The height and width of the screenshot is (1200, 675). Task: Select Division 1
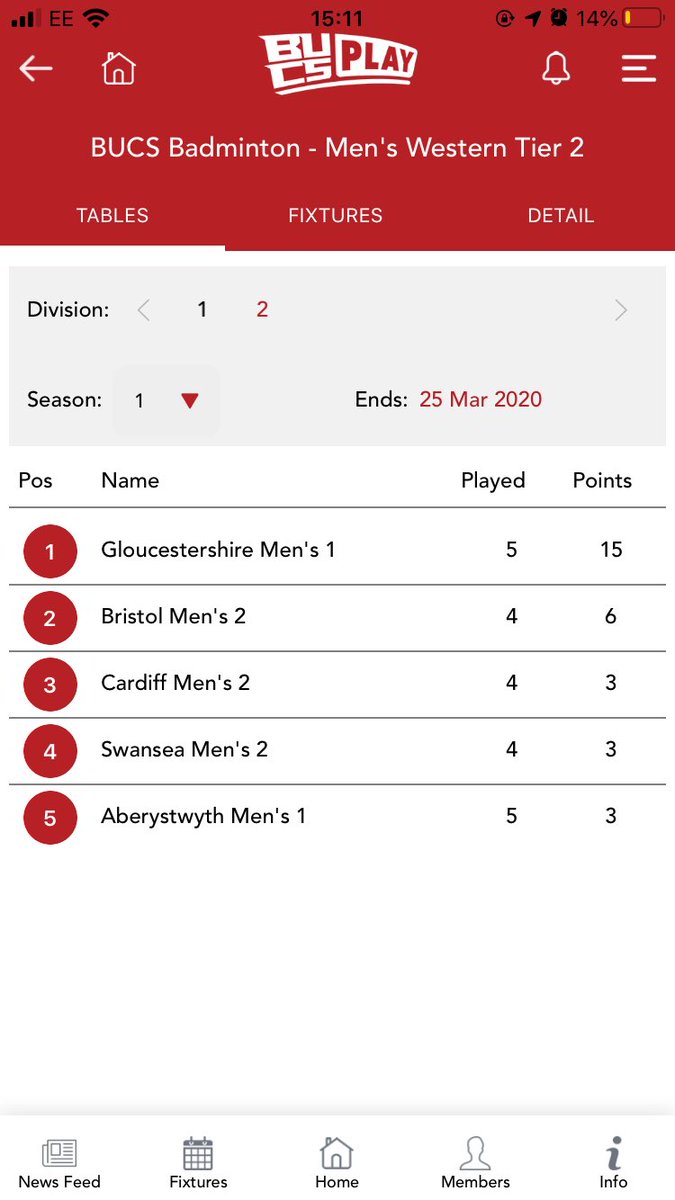click(202, 310)
